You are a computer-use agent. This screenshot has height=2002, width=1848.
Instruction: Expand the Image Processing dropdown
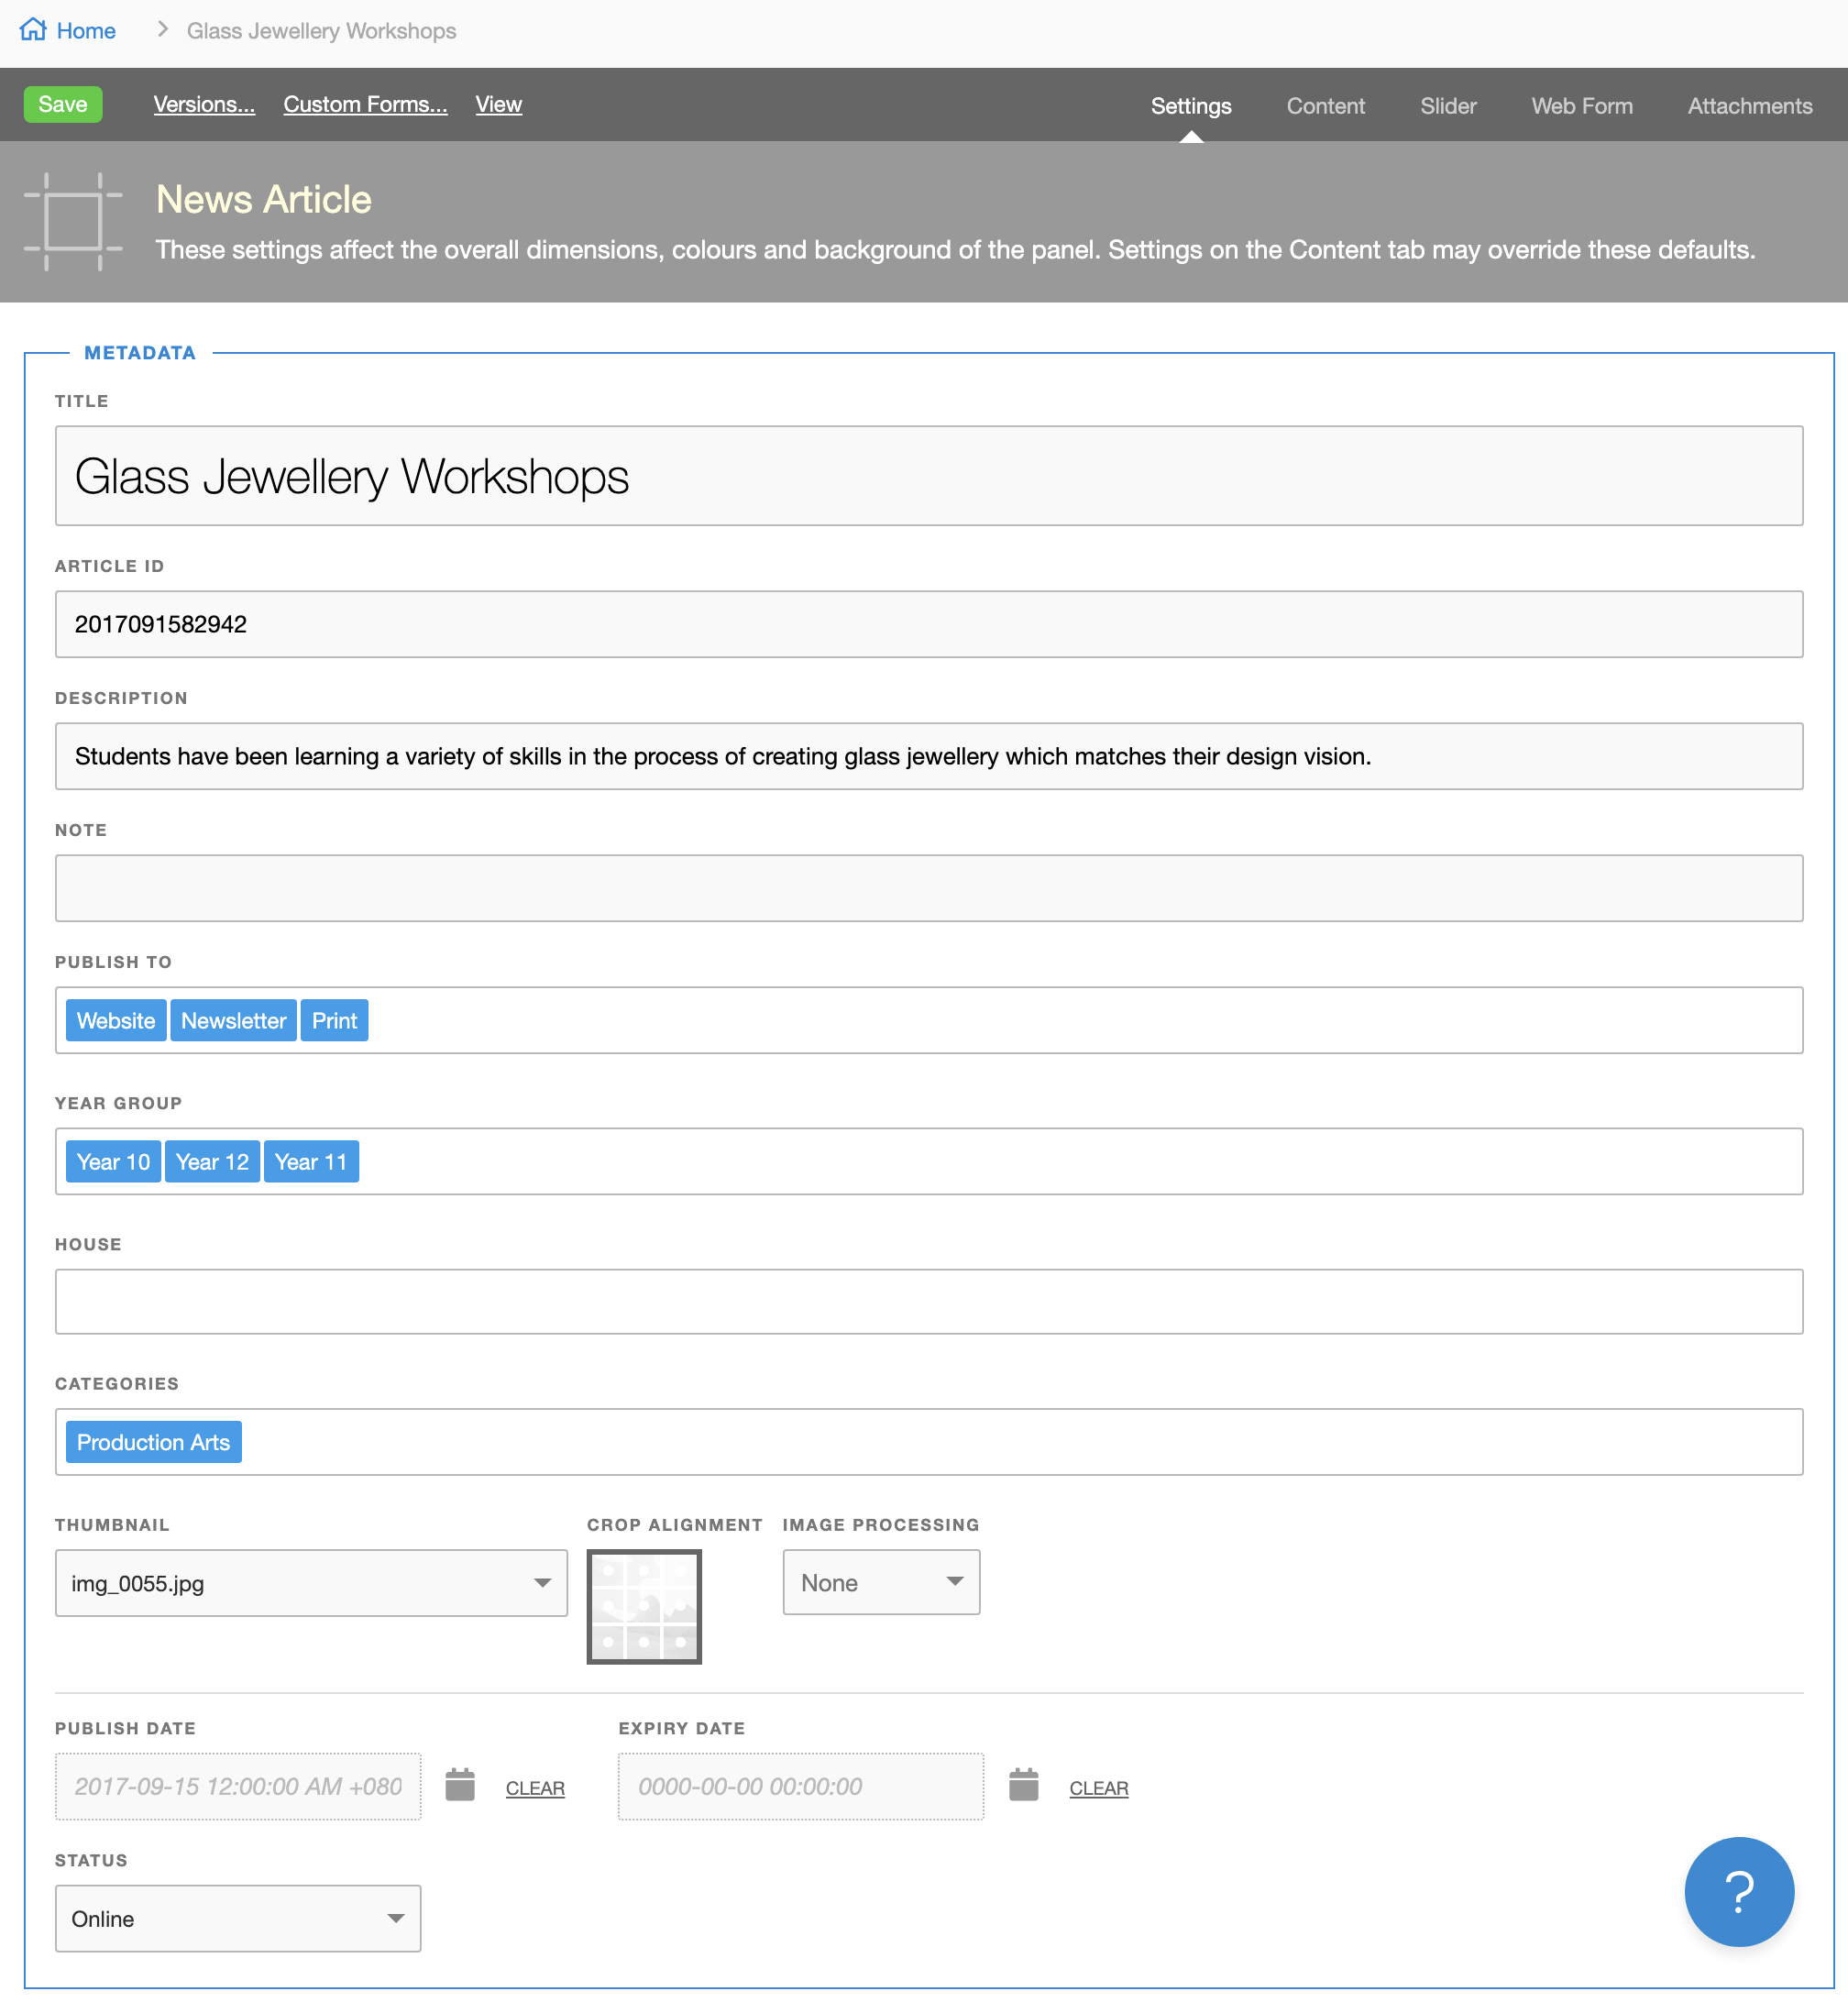click(880, 1582)
